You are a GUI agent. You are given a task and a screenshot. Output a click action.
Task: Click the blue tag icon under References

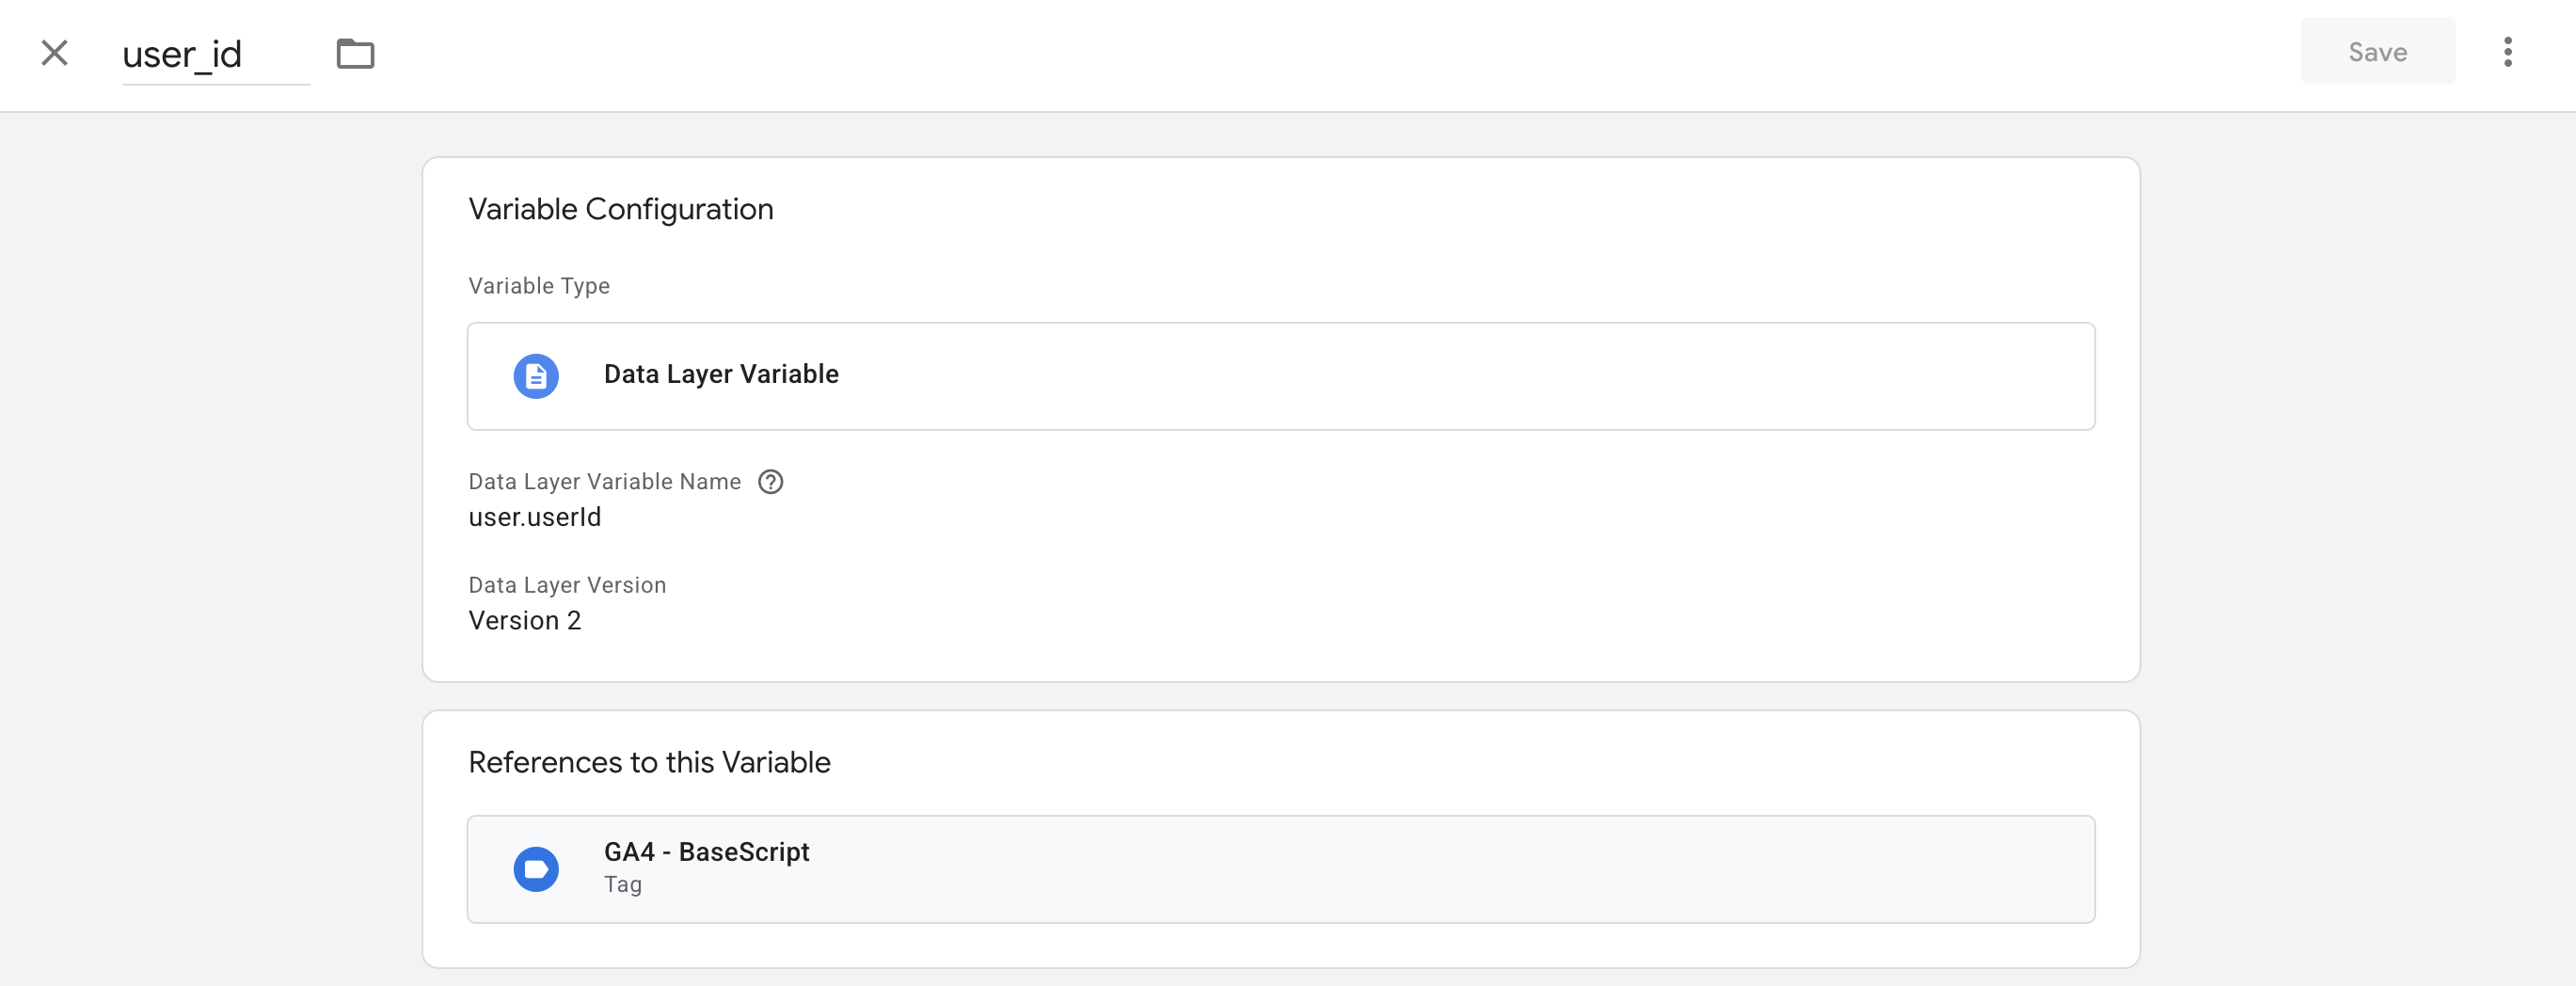point(536,868)
